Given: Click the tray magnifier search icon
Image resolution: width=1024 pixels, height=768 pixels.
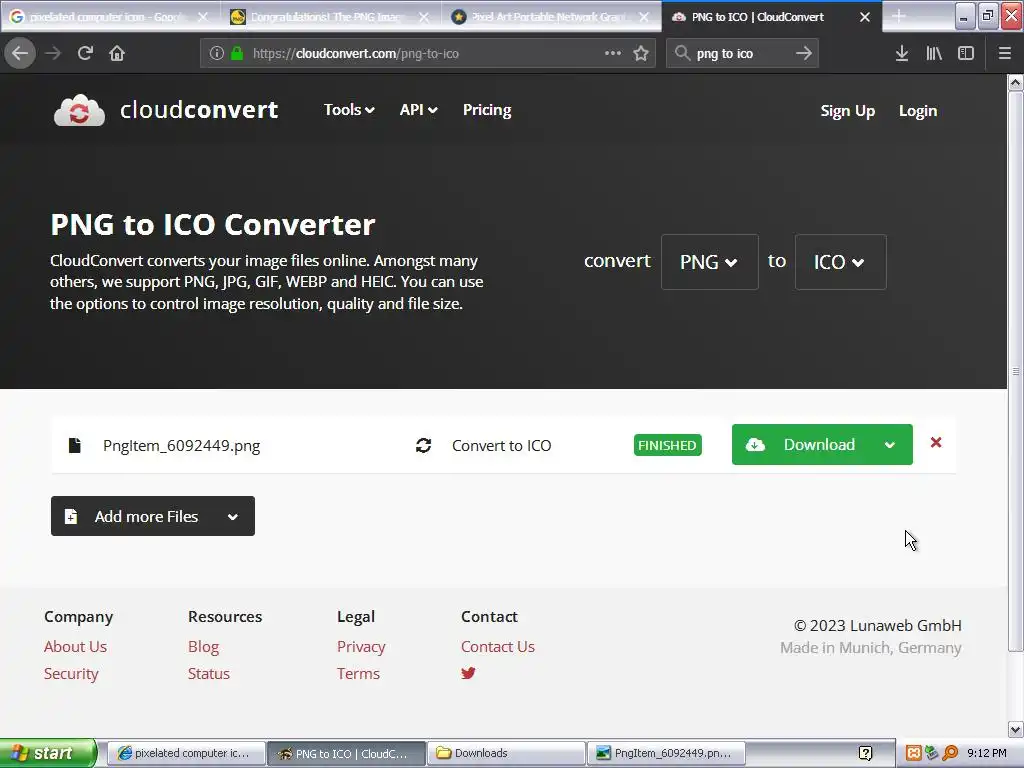Looking at the screenshot, I should [950, 753].
